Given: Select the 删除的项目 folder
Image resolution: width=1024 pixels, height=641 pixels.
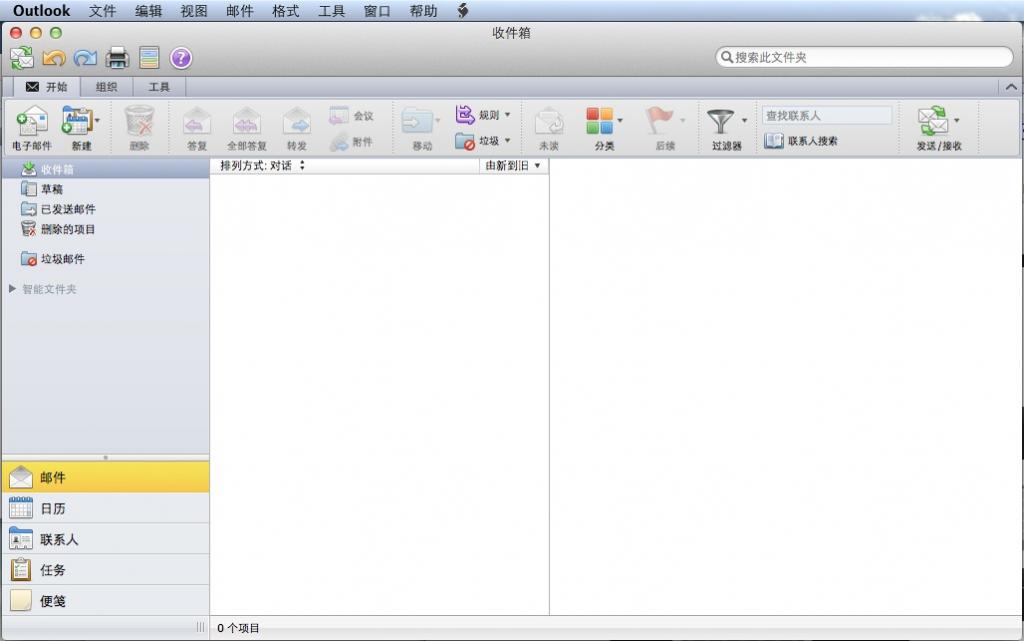Looking at the screenshot, I should click(105, 229).
